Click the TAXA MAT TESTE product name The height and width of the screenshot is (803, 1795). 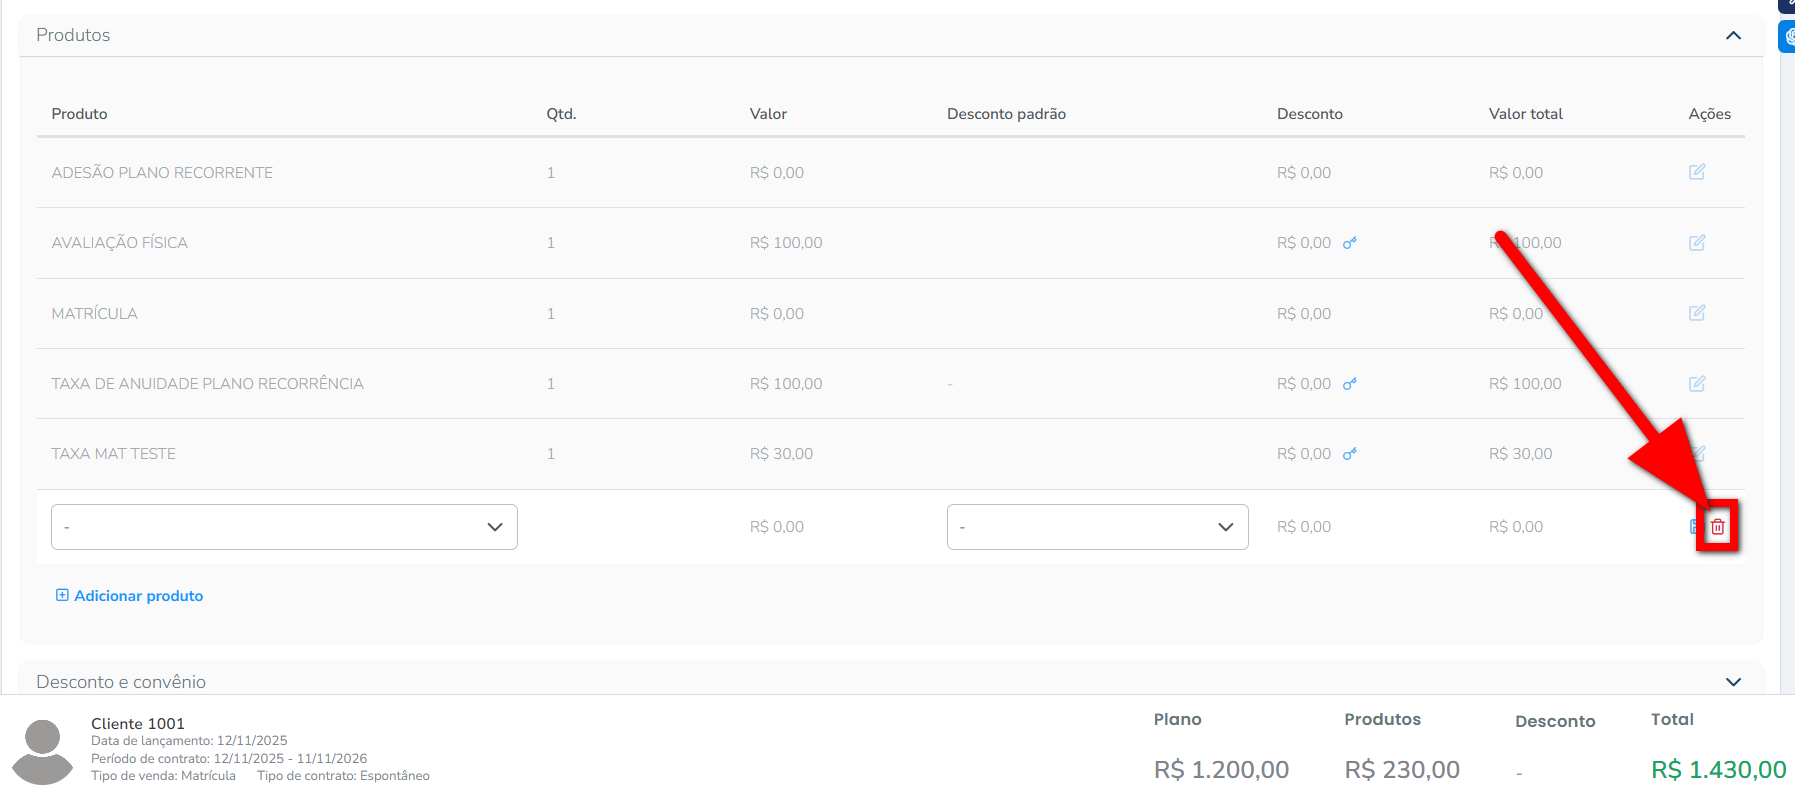tap(113, 454)
